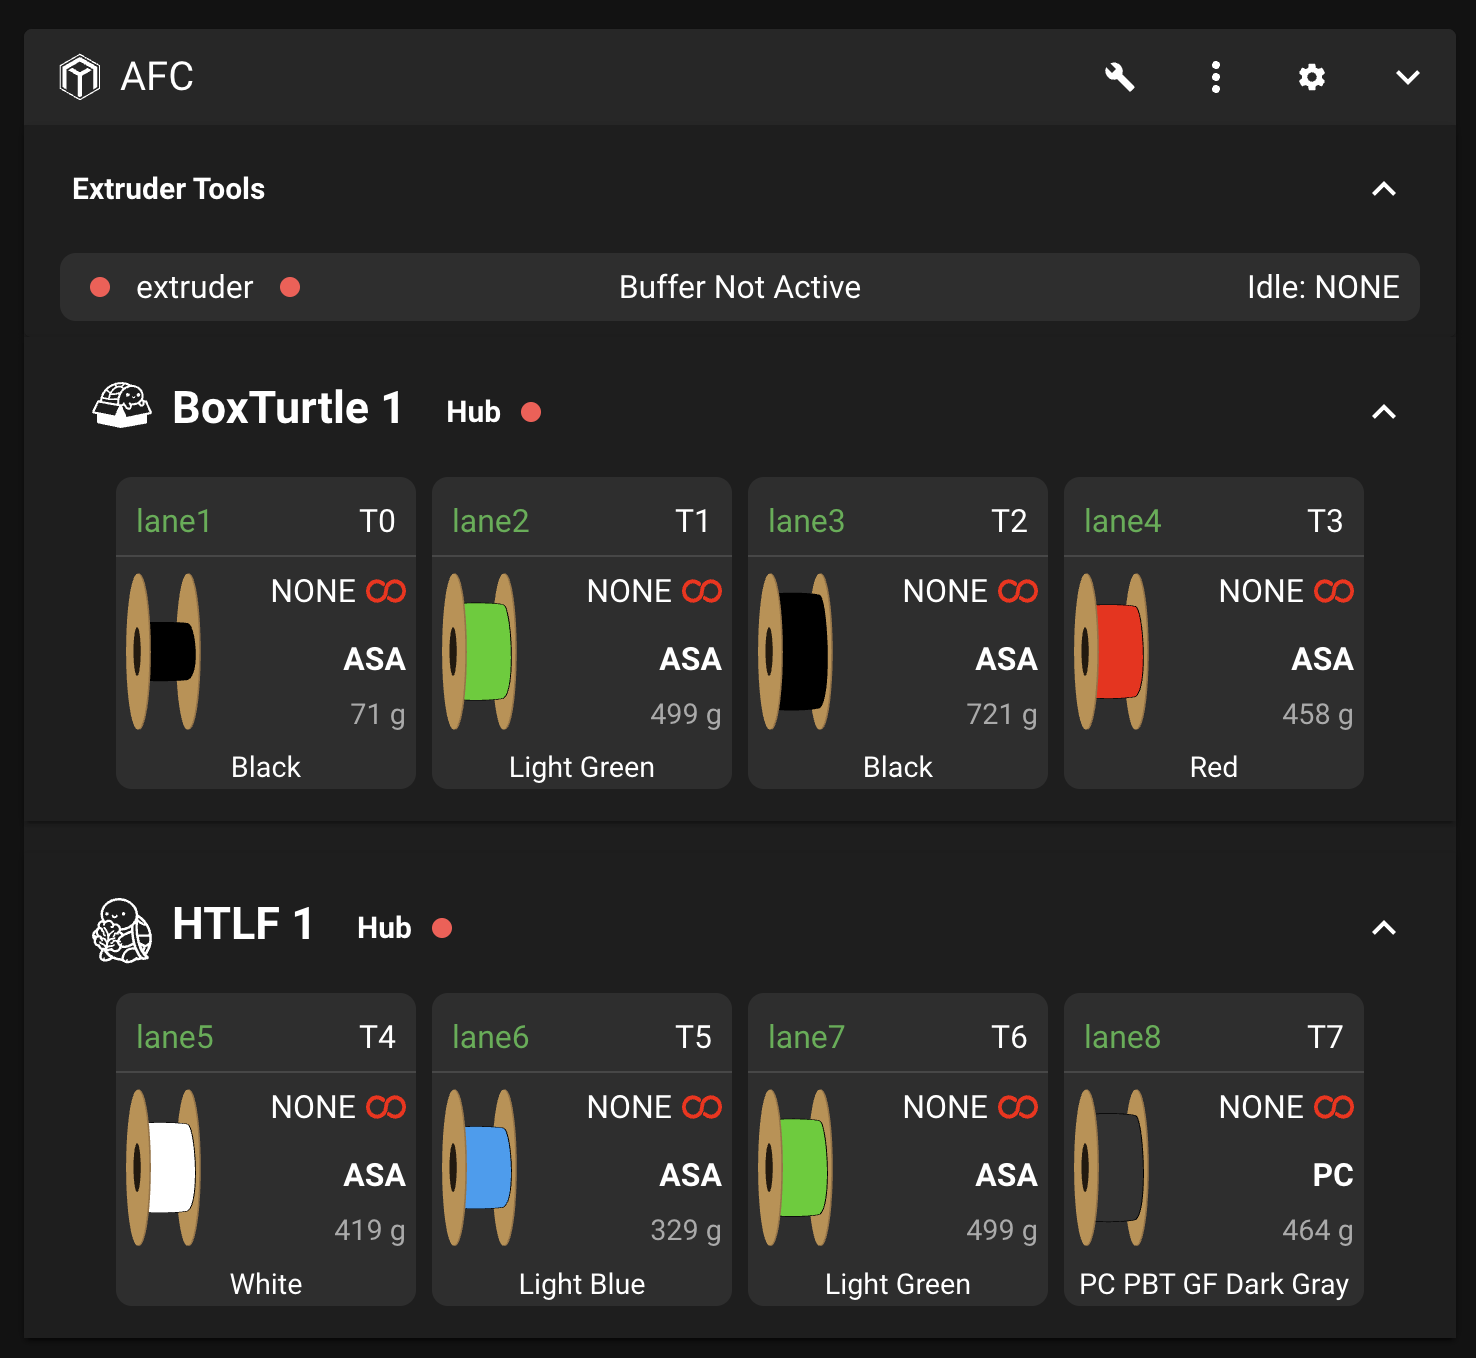
Task: Toggle the Hub status dot for HTLF 1
Action: [443, 928]
